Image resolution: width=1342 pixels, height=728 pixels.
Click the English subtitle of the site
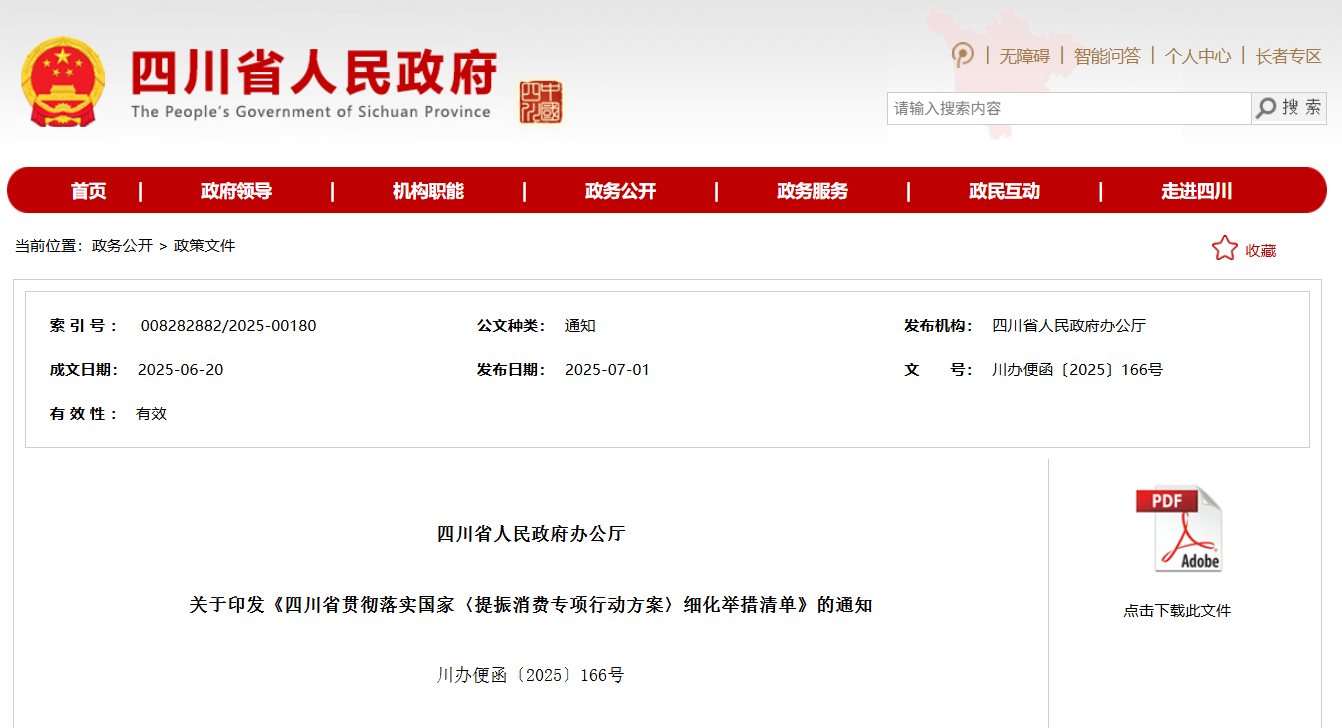[311, 112]
